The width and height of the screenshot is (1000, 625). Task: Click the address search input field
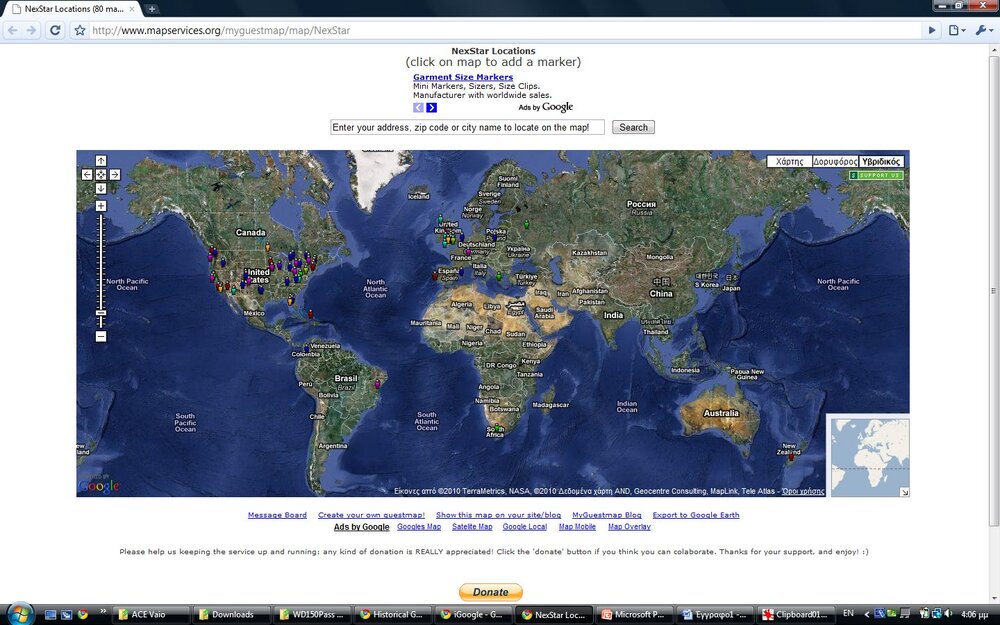466,127
